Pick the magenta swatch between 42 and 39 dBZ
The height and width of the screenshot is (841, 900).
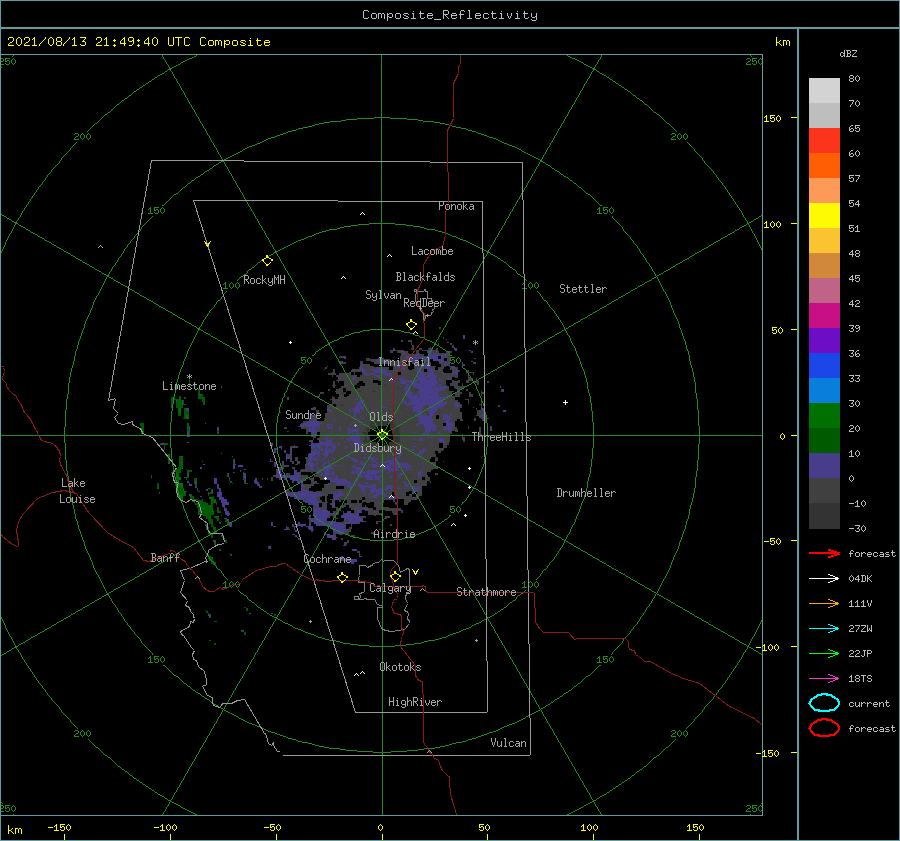coord(824,316)
